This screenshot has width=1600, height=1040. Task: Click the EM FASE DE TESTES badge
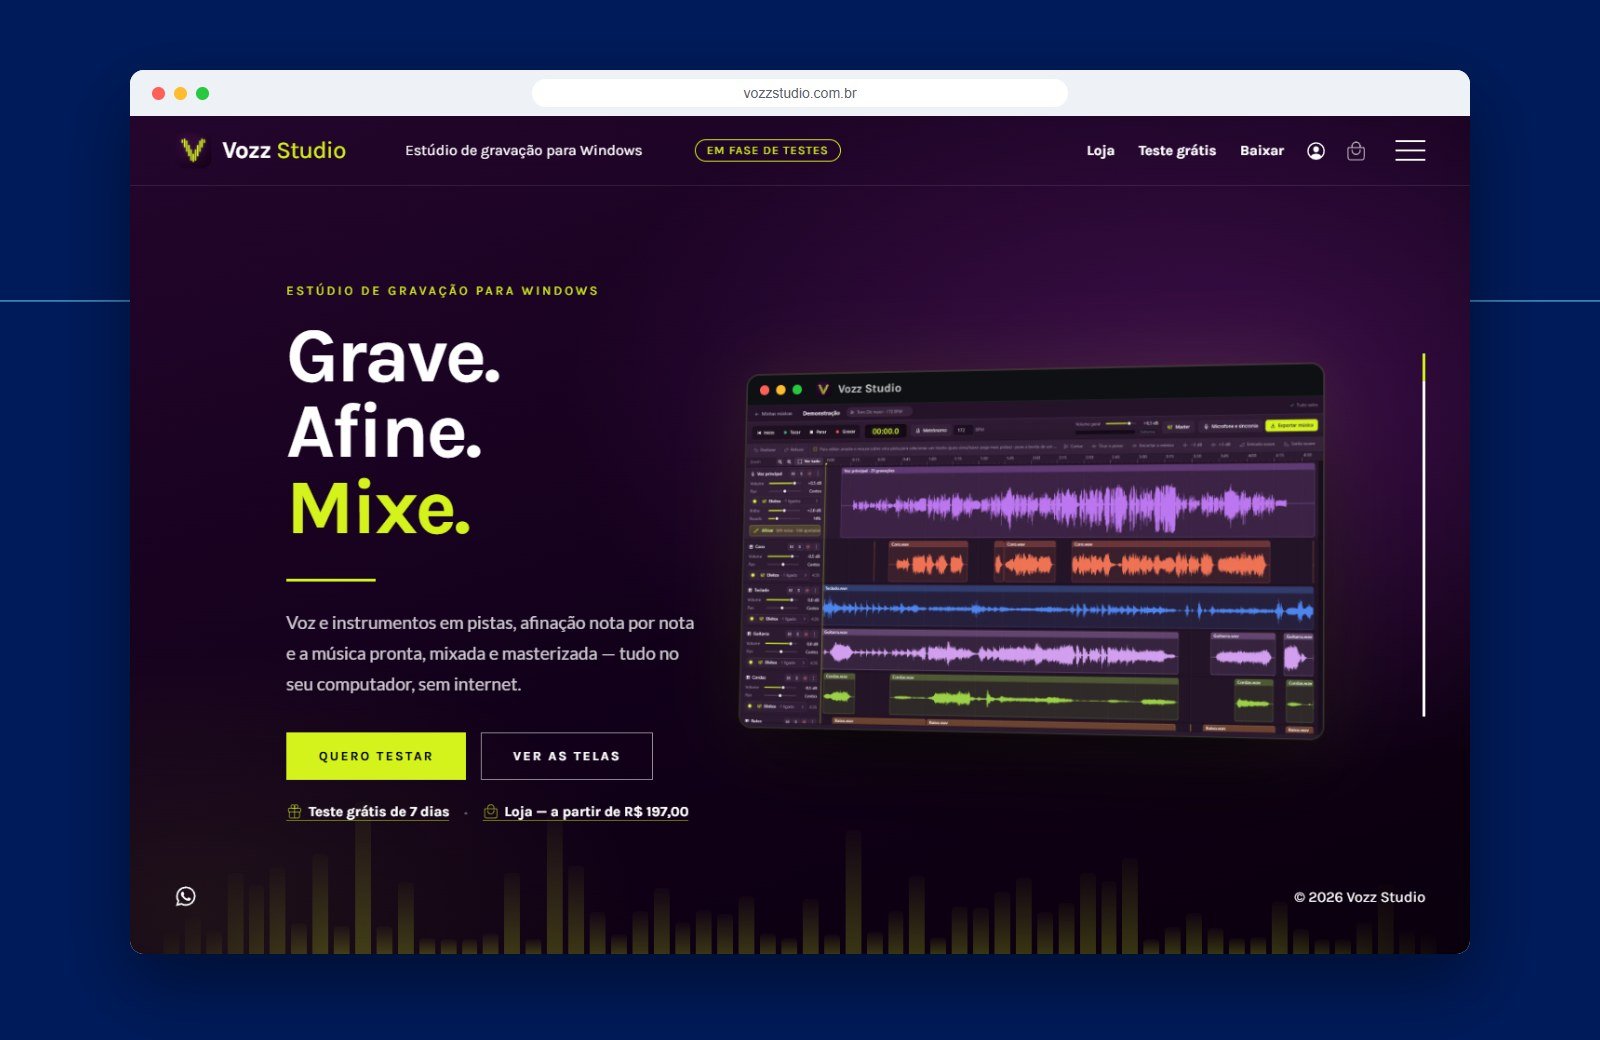coord(768,151)
